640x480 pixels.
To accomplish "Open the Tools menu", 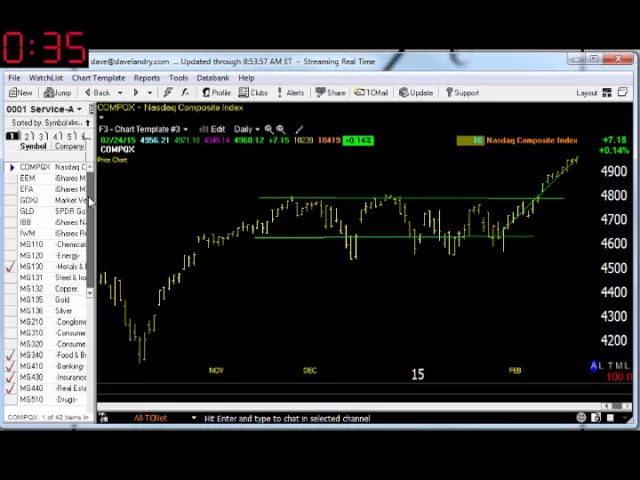I will 178,78.
